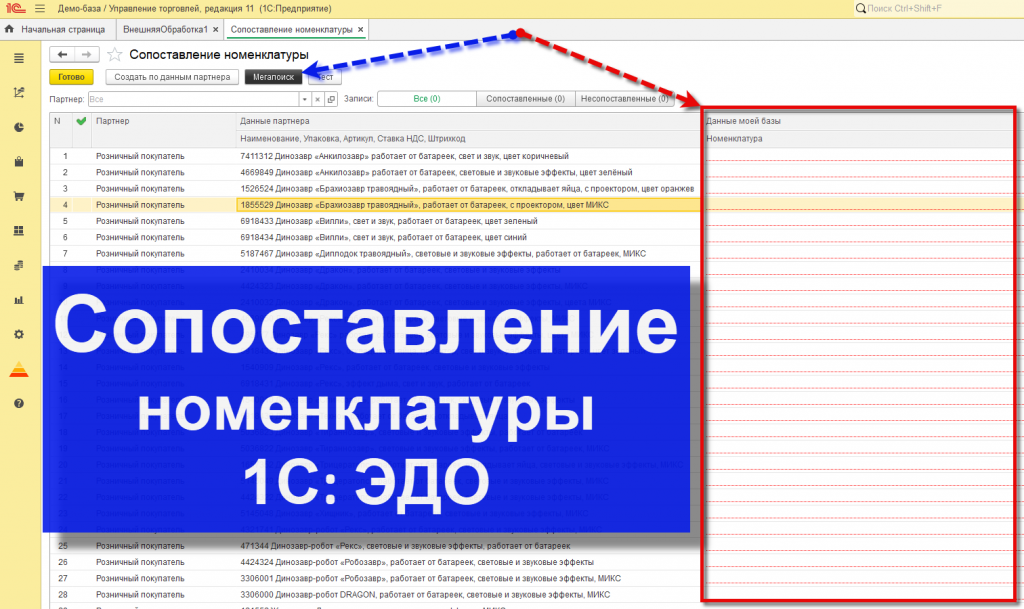Image resolution: width=1024 pixels, height=609 pixels.
Task: Open the shopping cart sales icon
Action: click(x=19, y=196)
